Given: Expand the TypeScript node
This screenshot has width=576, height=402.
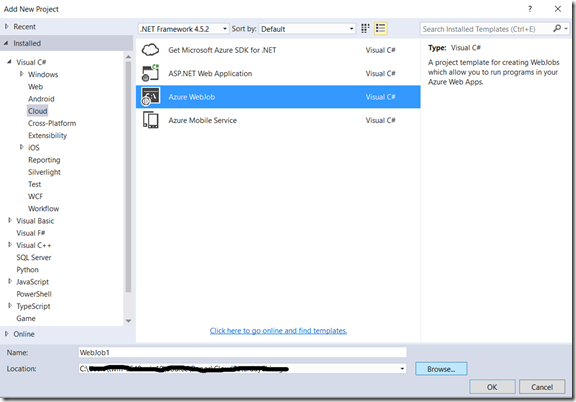Looking at the screenshot, I should pyautogui.click(x=10, y=305).
